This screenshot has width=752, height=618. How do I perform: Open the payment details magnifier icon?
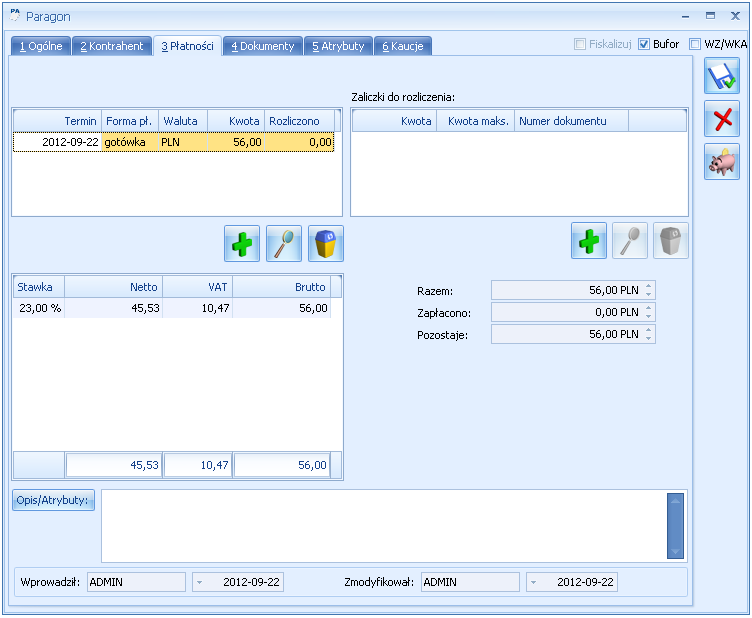pyautogui.click(x=284, y=244)
